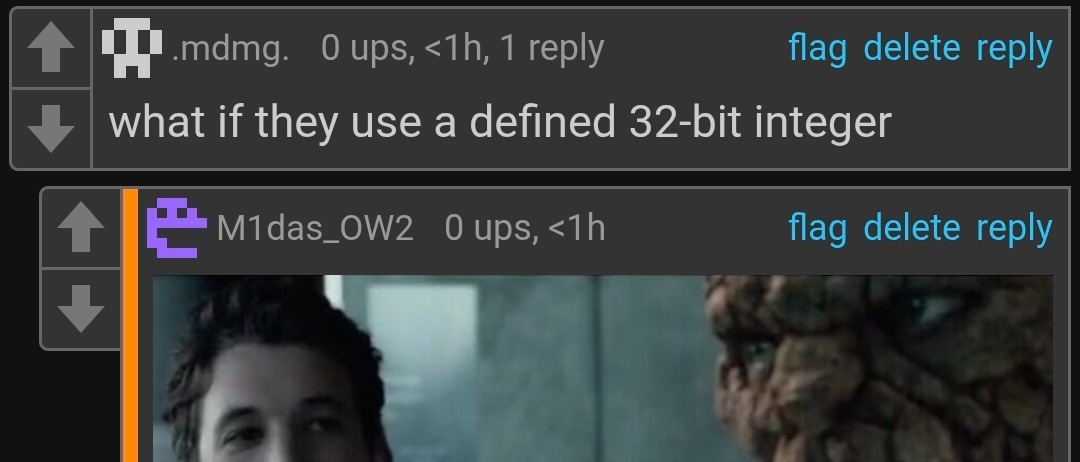
Task: Click the '0 ups, <1h, 1 reply' info
Action: (462, 48)
